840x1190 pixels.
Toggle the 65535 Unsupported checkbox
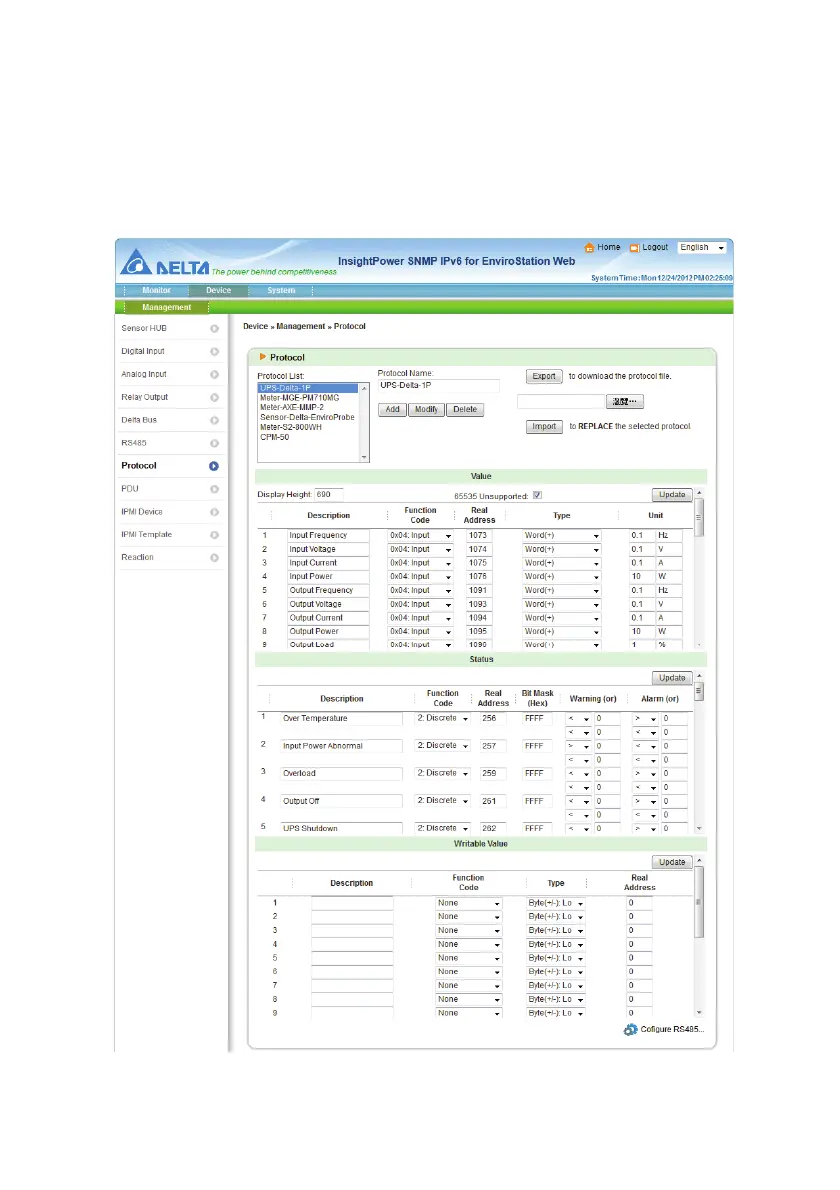[537, 496]
